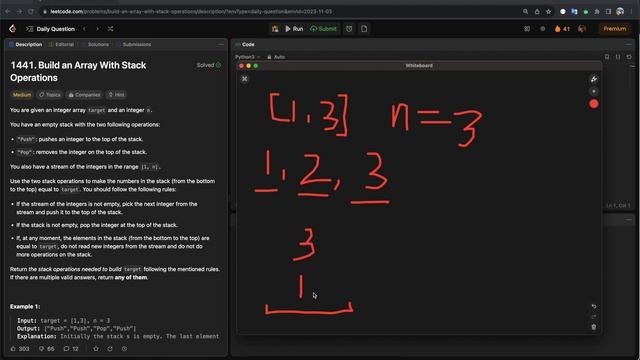640x360 pixels.
Task: Open the timer alarm clock icon
Action: click(349, 29)
